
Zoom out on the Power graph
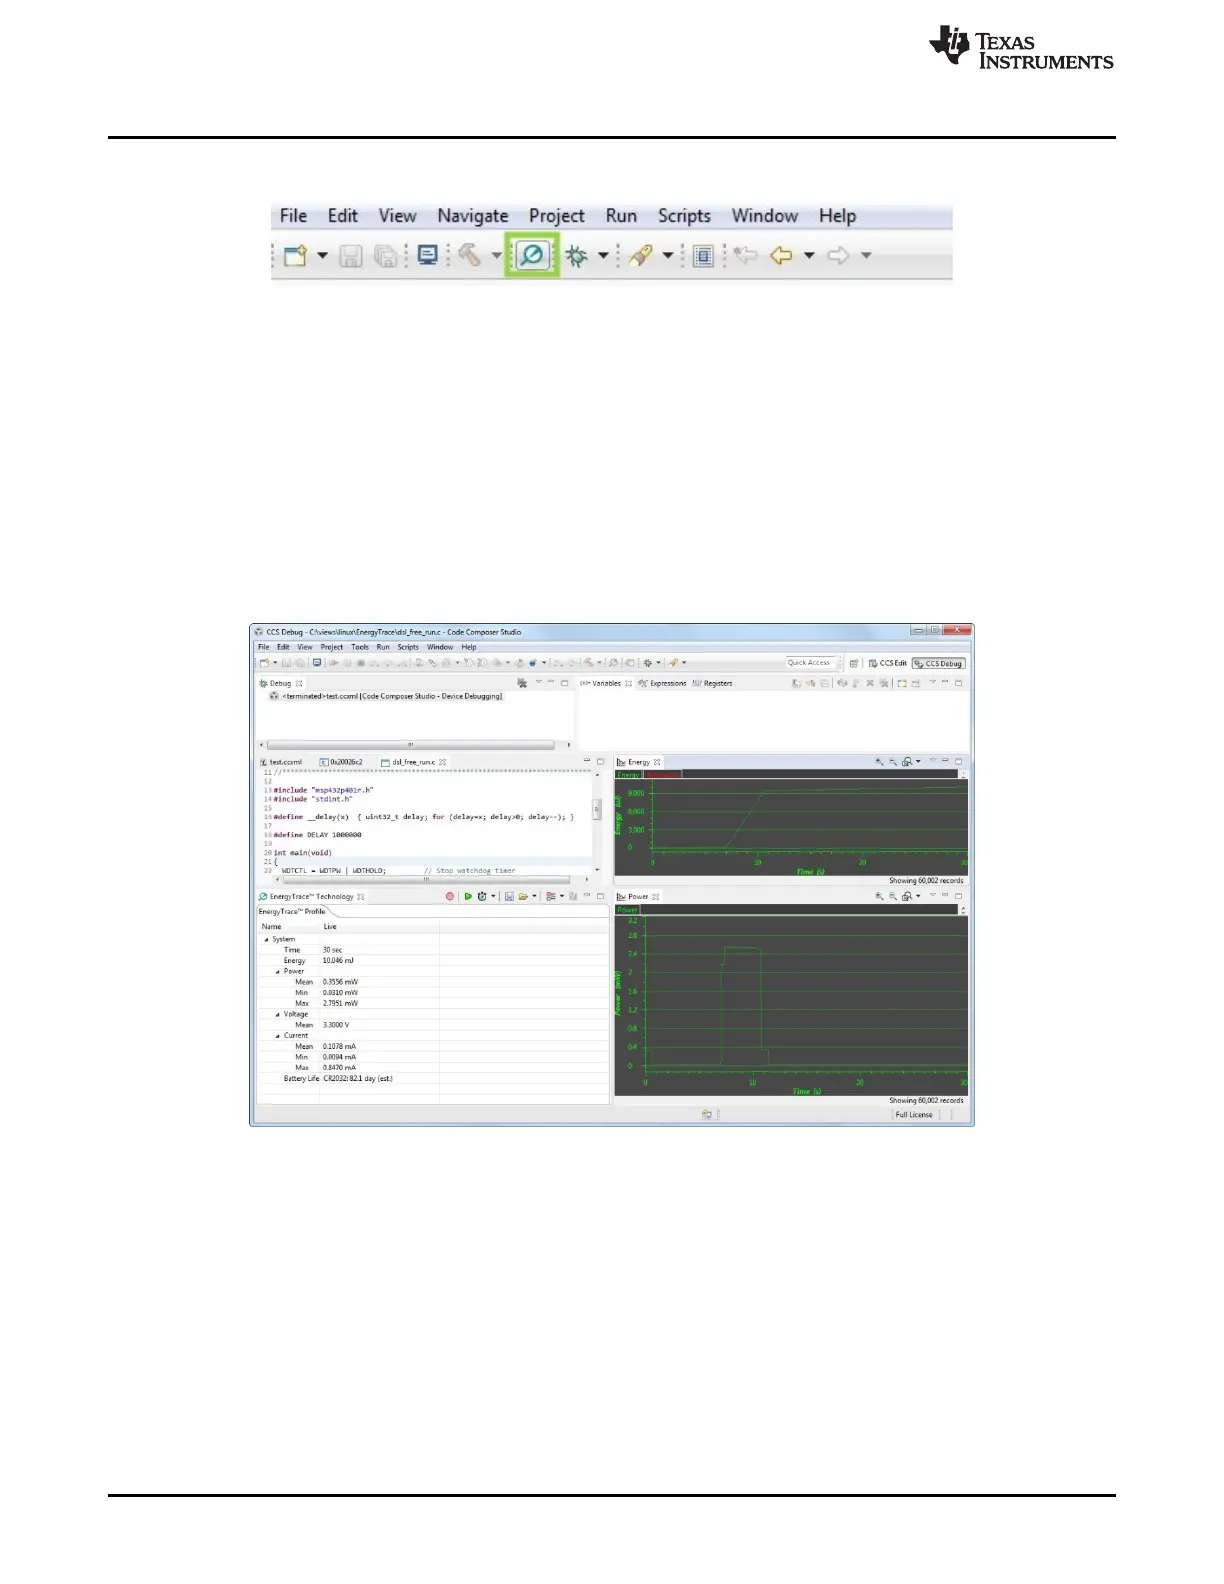click(x=893, y=896)
